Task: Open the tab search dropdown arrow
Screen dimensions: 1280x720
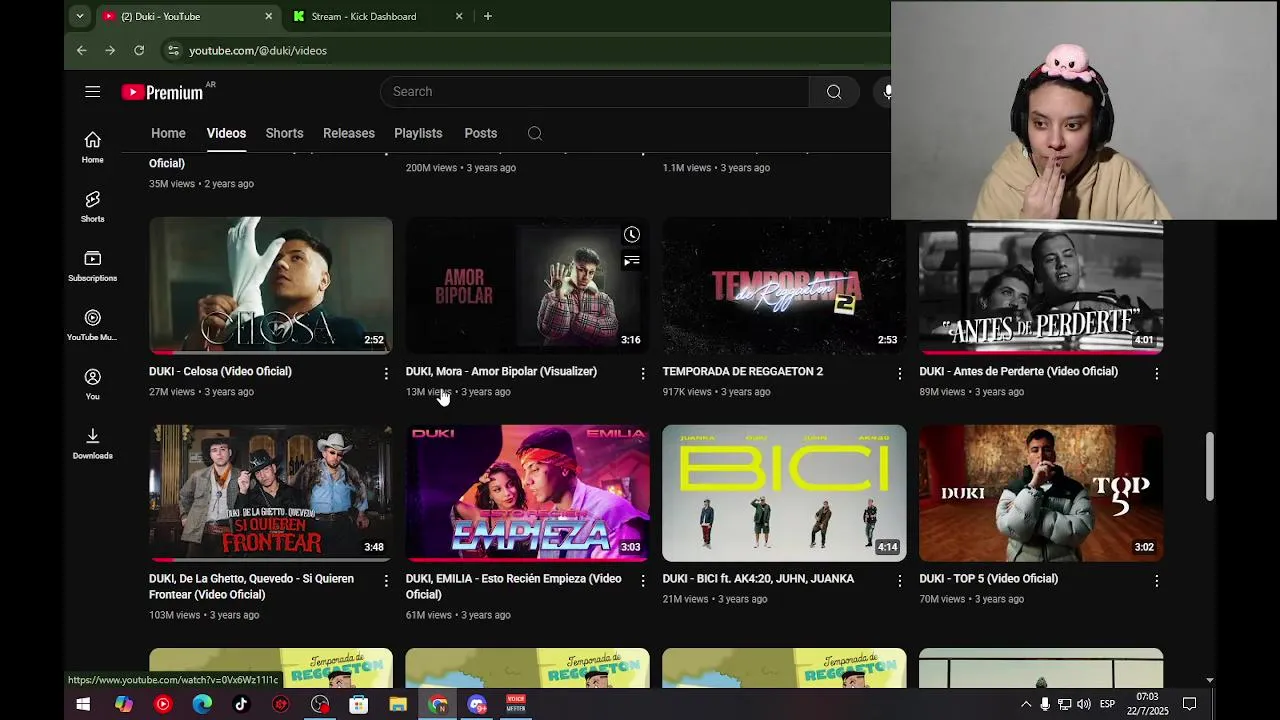Action: 80,16
